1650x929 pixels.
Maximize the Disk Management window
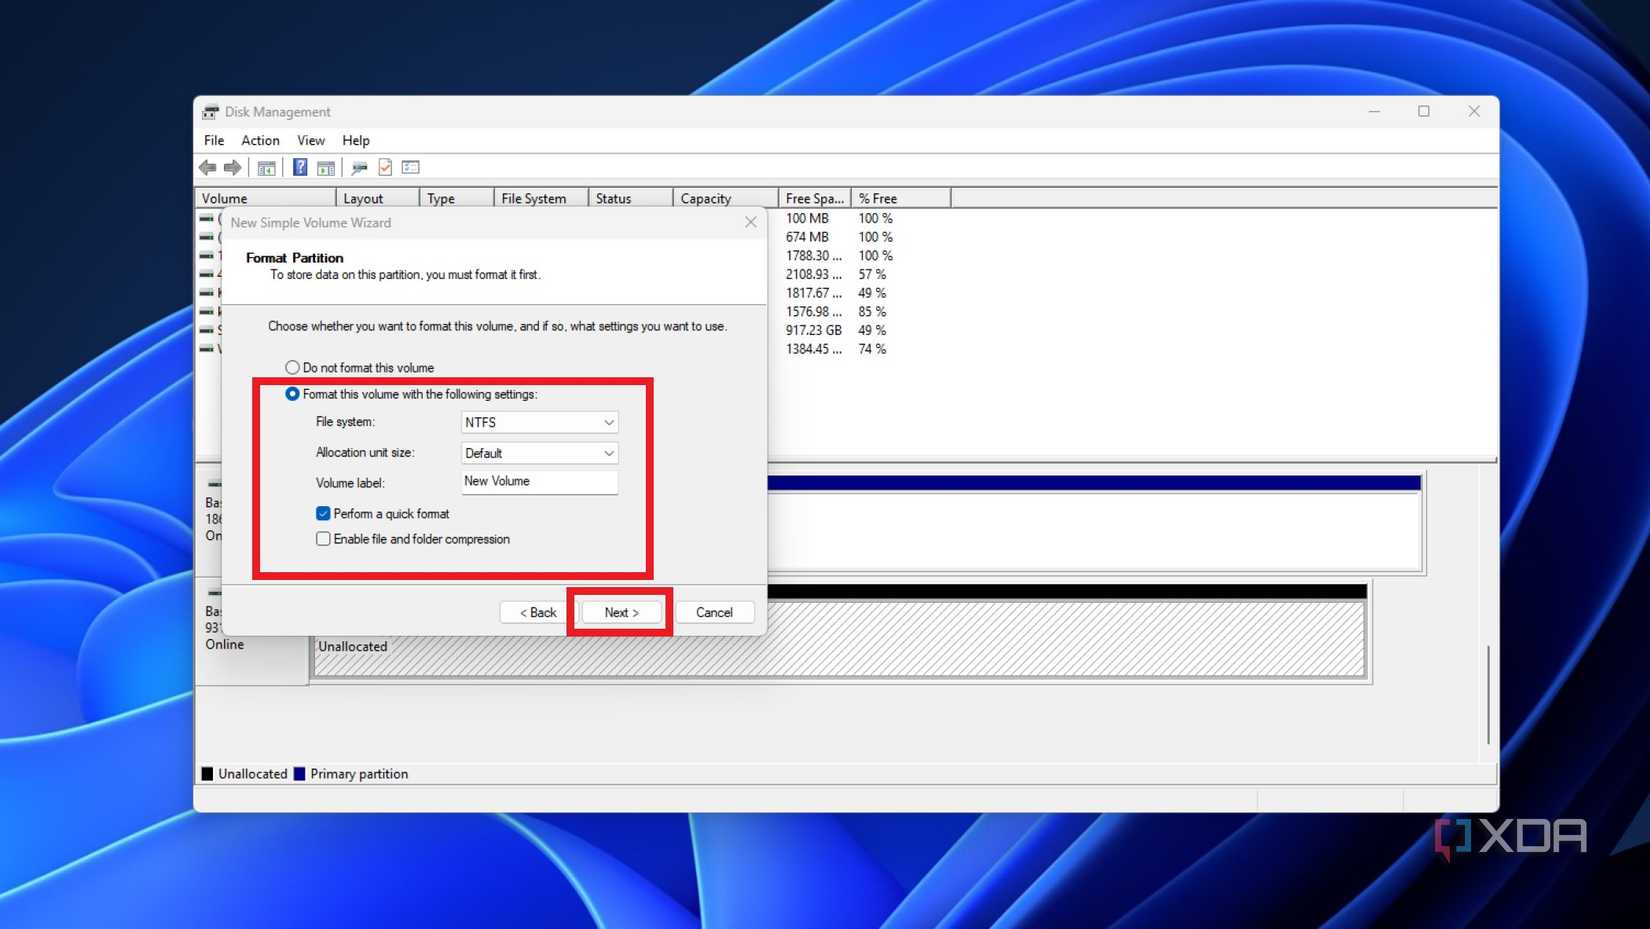point(1424,111)
